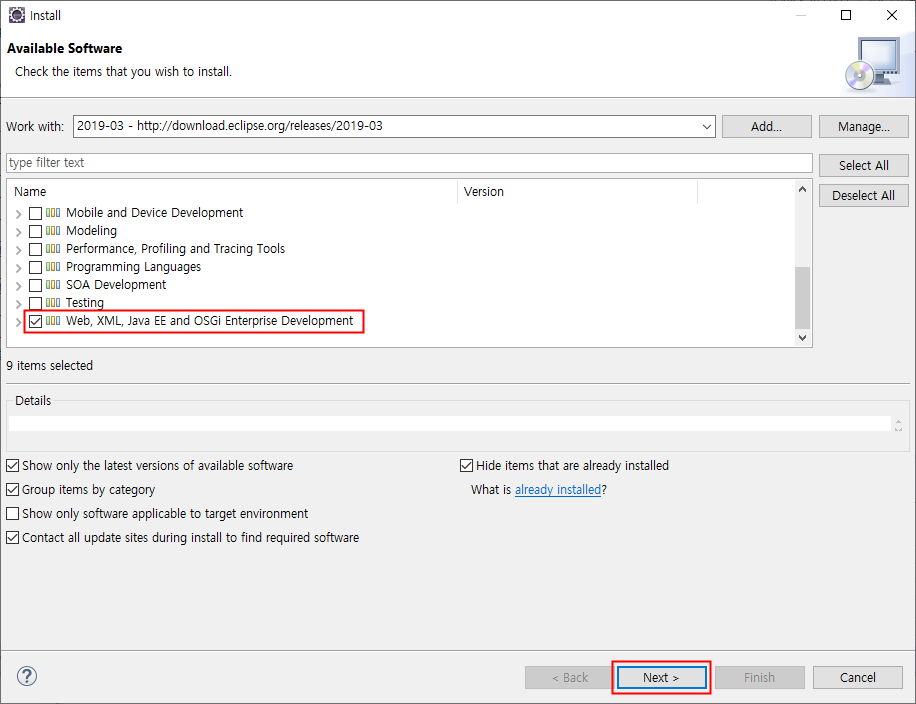Click the Details scroll up arrow
The height and width of the screenshot is (704, 916).
pyautogui.click(x=898, y=421)
